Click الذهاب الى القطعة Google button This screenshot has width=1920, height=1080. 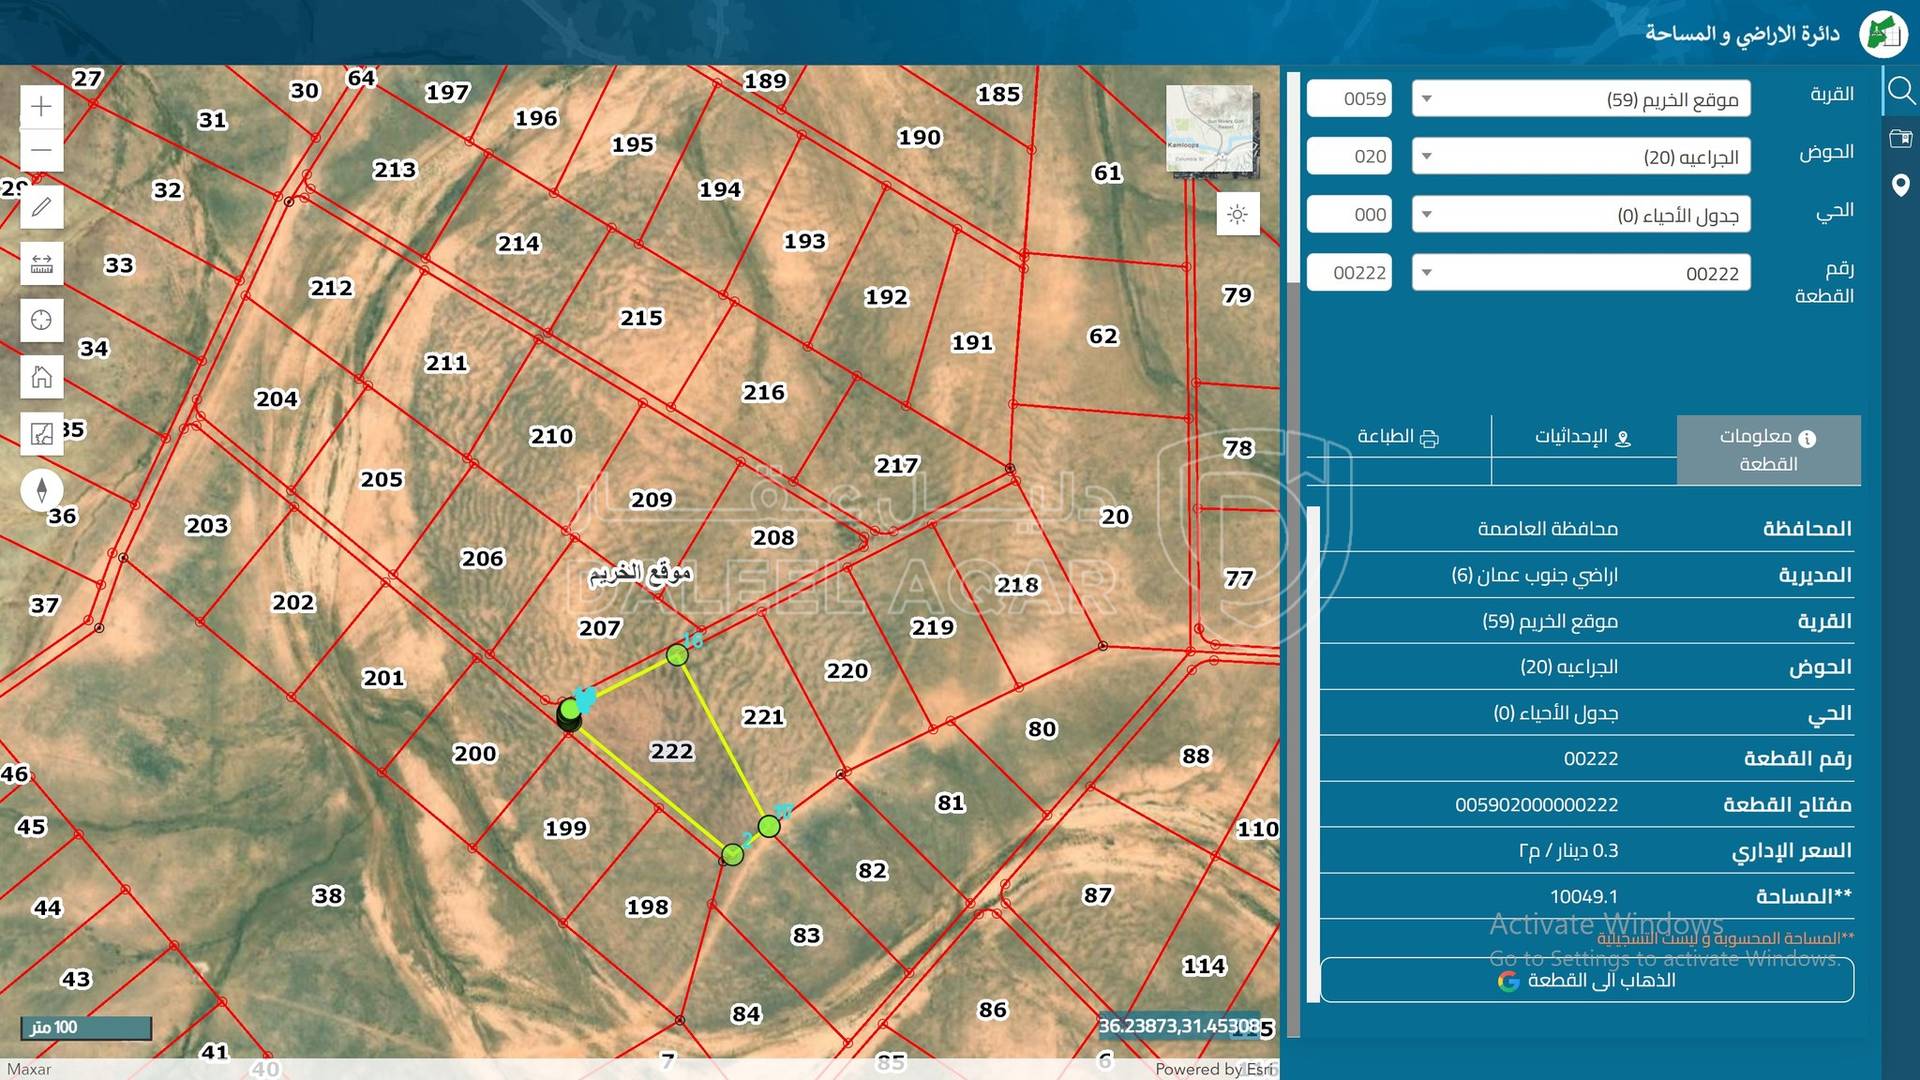pyautogui.click(x=1586, y=980)
